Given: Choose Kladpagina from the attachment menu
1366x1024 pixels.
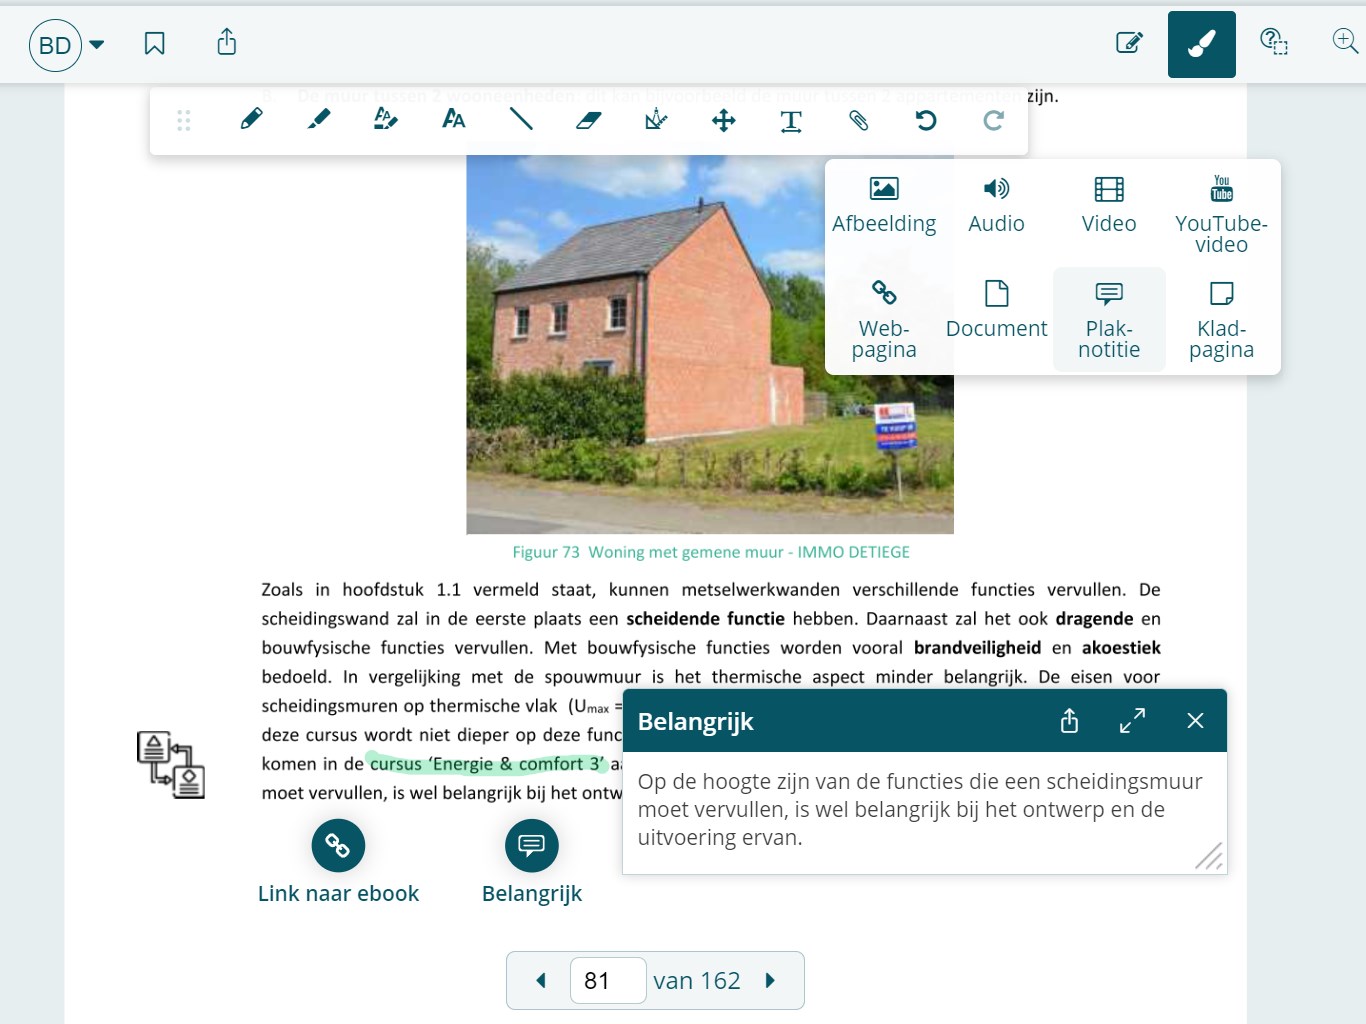Looking at the screenshot, I should click(1222, 320).
